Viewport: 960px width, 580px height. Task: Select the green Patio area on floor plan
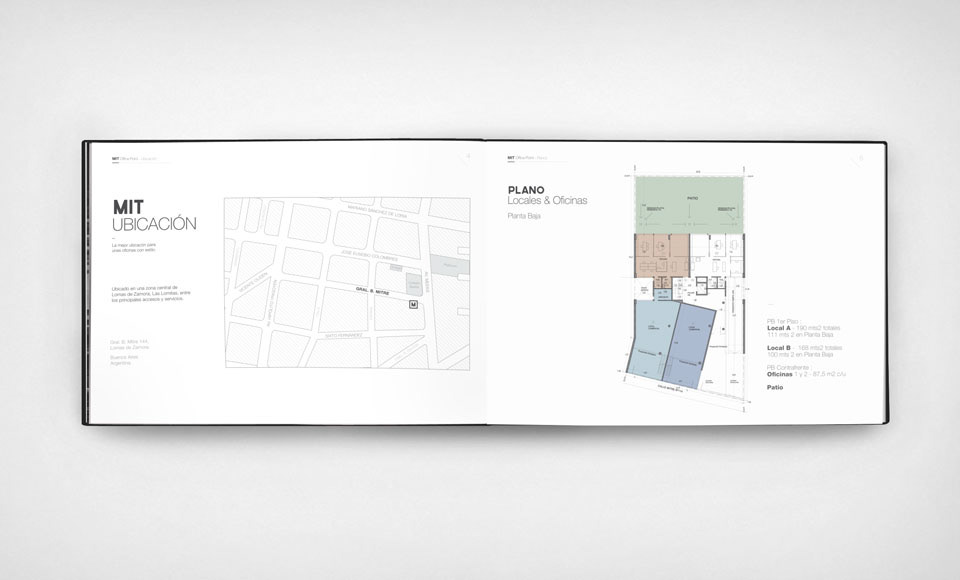[691, 204]
